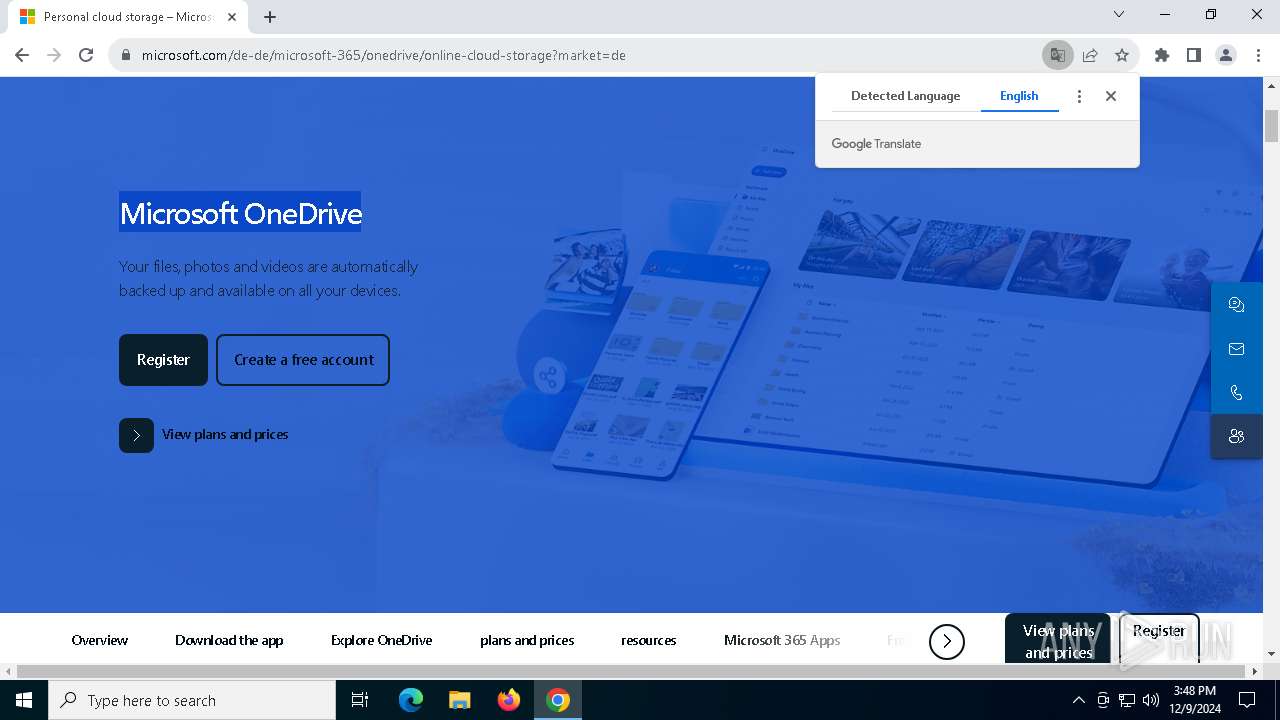Image resolution: width=1280 pixels, height=720 pixels.
Task: Click the Microsoft OneDrive heading text
Action: click(241, 213)
